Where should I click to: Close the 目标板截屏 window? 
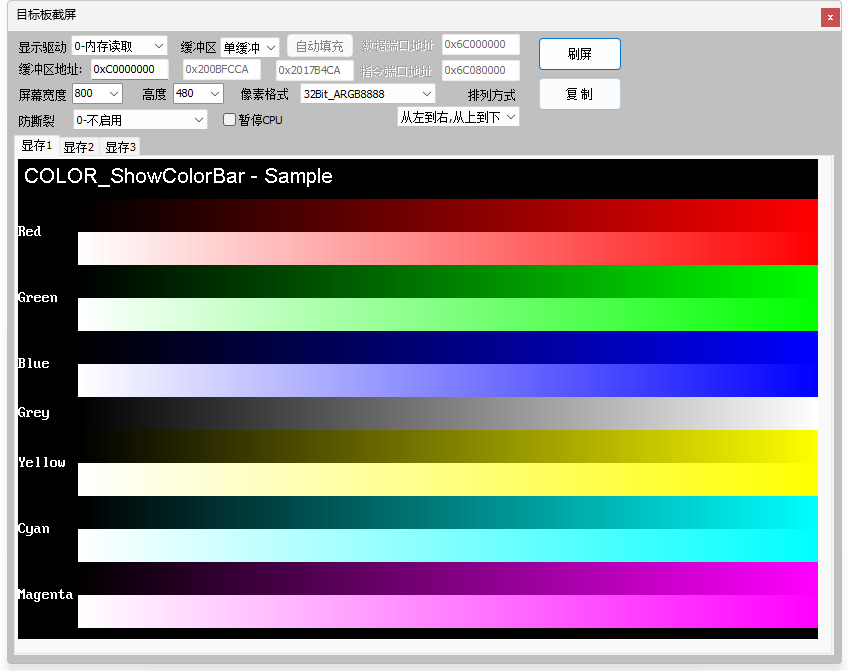(830, 17)
